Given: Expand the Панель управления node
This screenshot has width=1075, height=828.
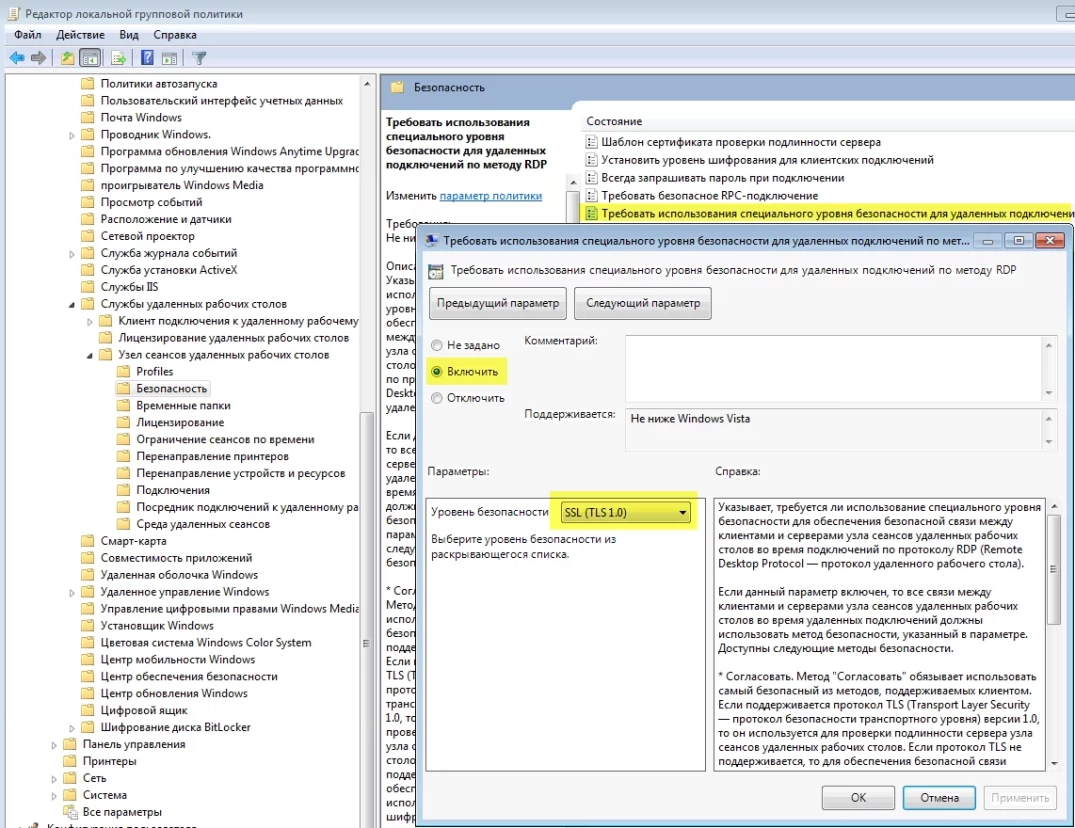Looking at the screenshot, I should pyautogui.click(x=54, y=745).
